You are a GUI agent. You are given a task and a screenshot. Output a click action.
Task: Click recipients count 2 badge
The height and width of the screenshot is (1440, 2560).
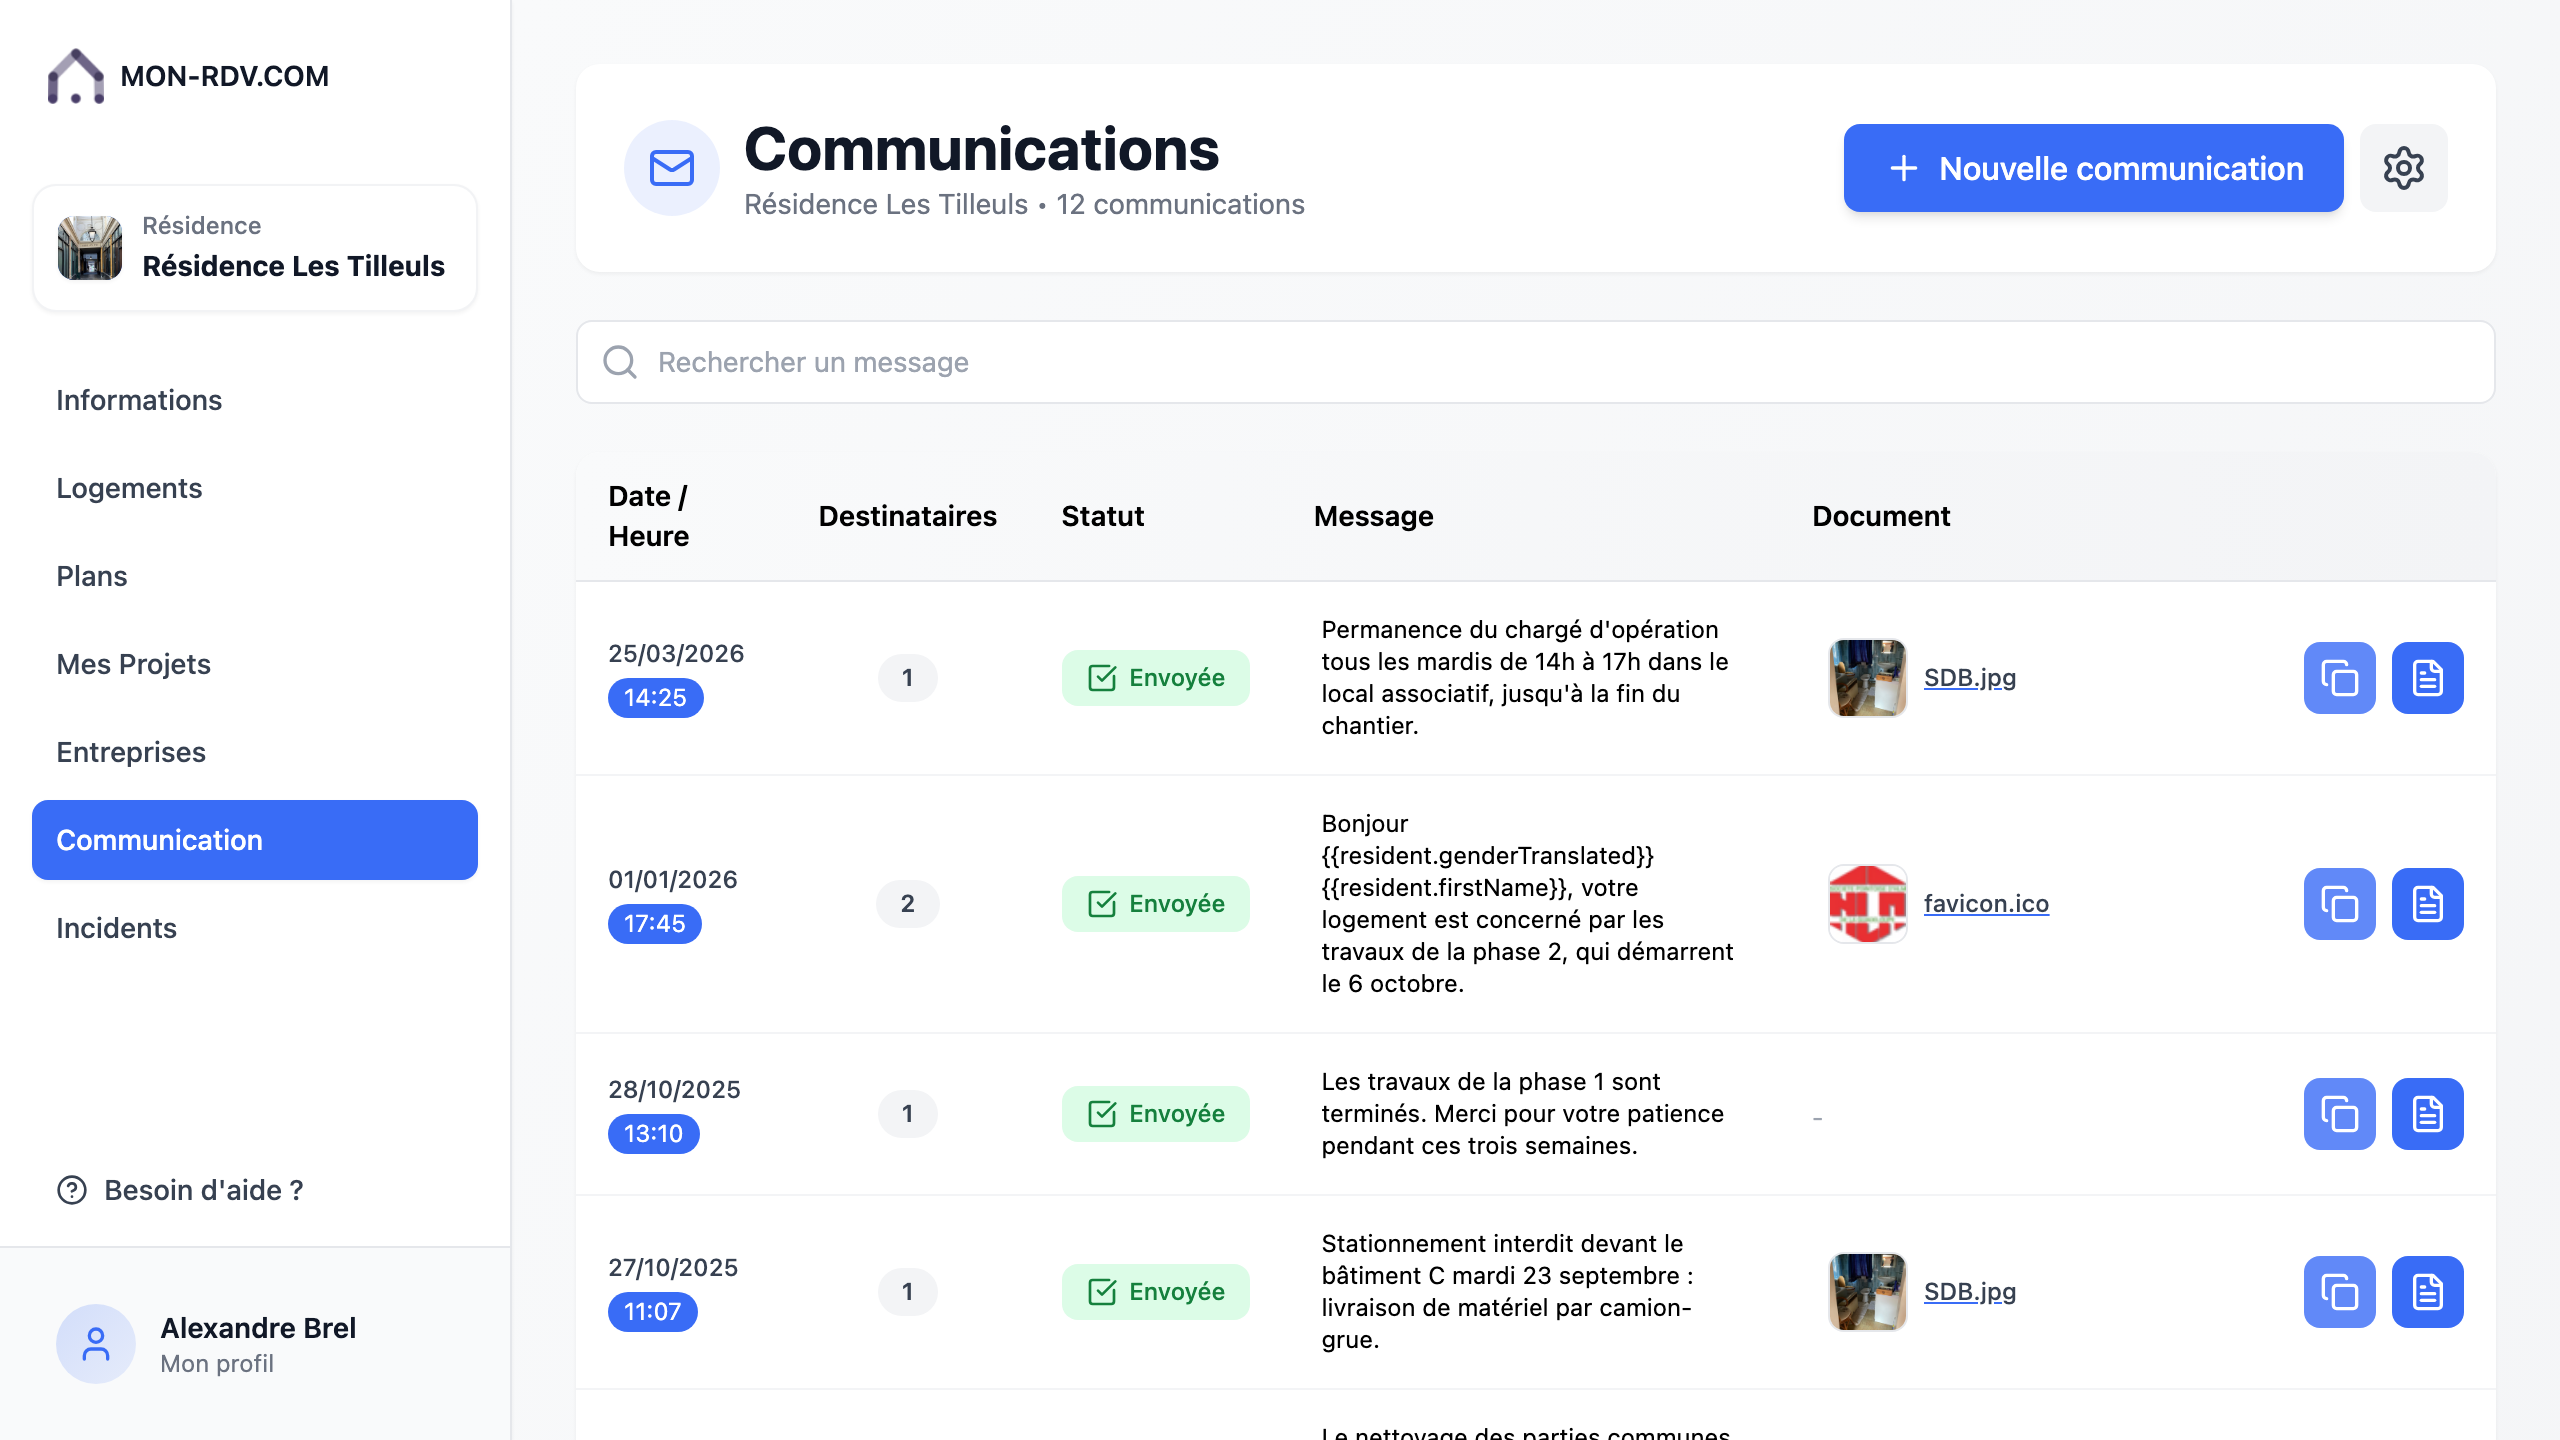907,904
